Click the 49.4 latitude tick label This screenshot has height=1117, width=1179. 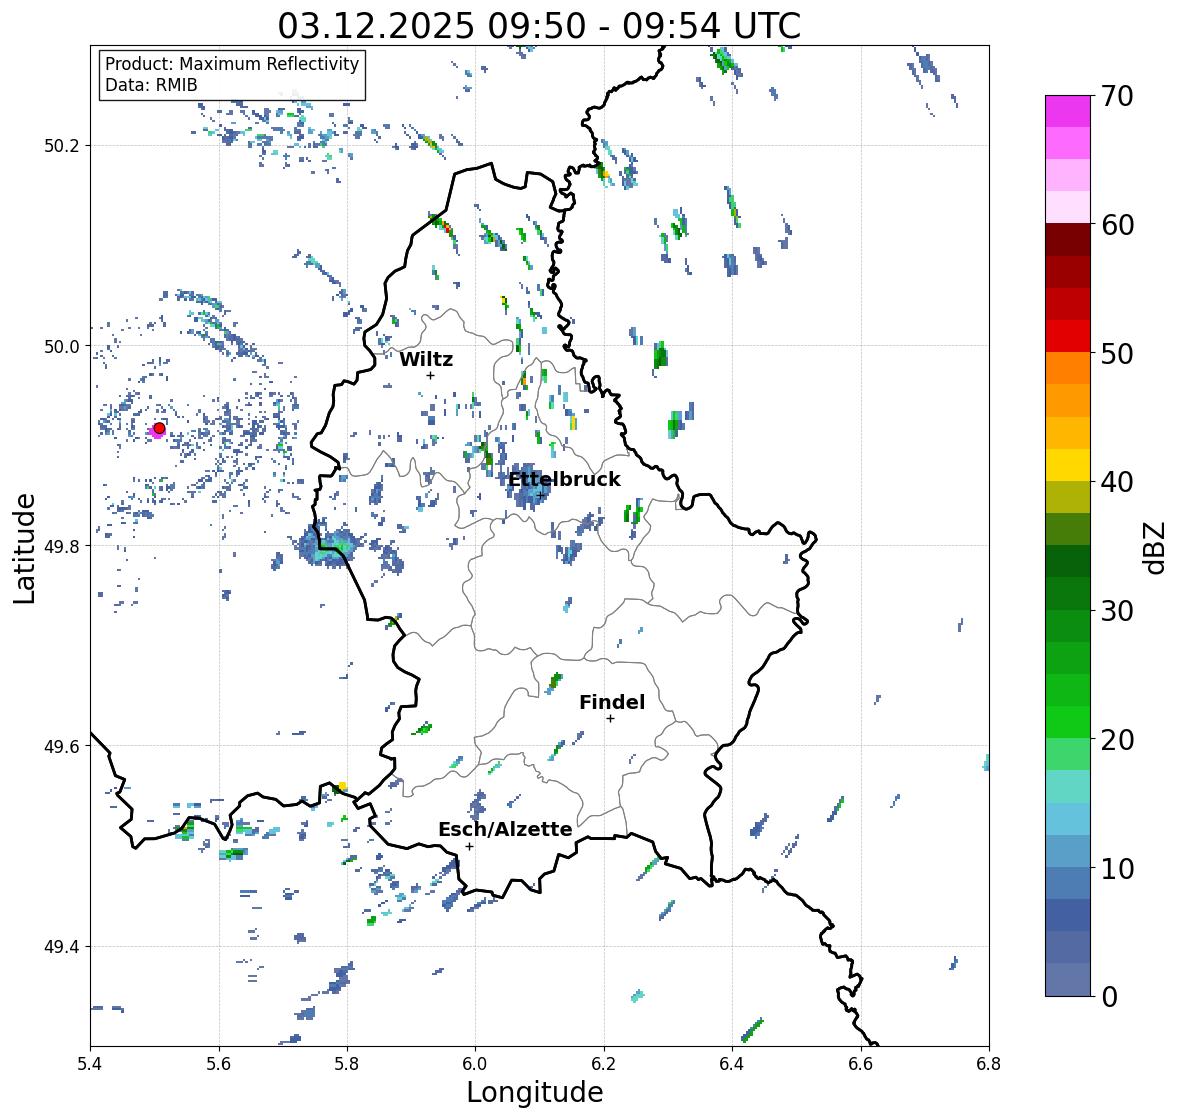click(x=62, y=947)
